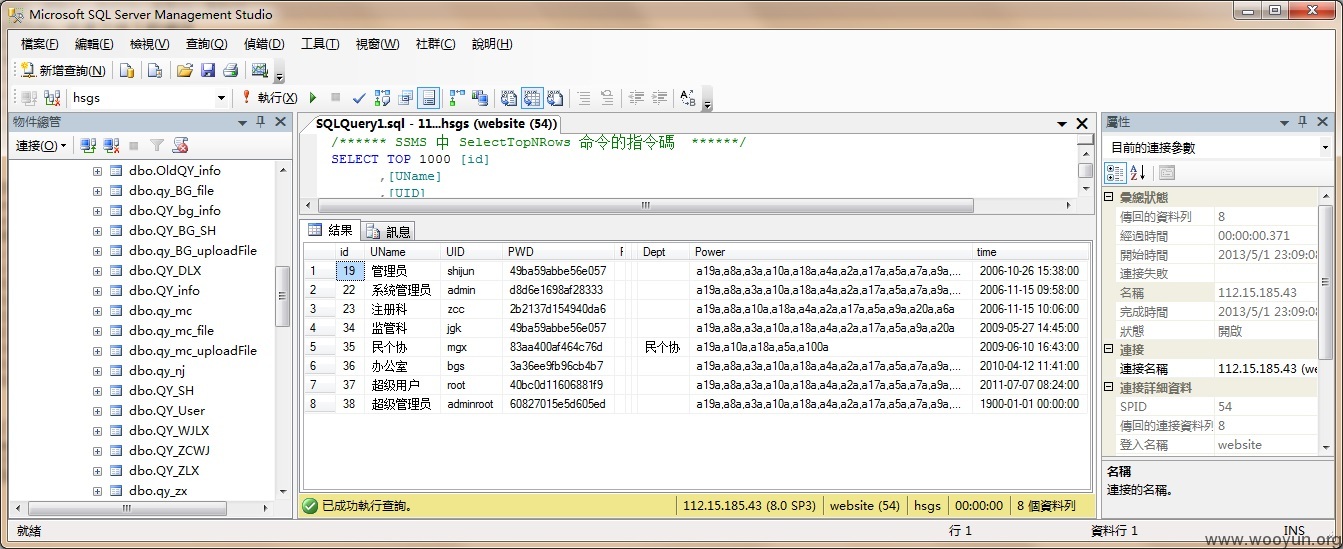The height and width of the screenshot is (549, 1343).
Task: Expand the dbo.qy_zx table node
Action: tap(97, 491)
